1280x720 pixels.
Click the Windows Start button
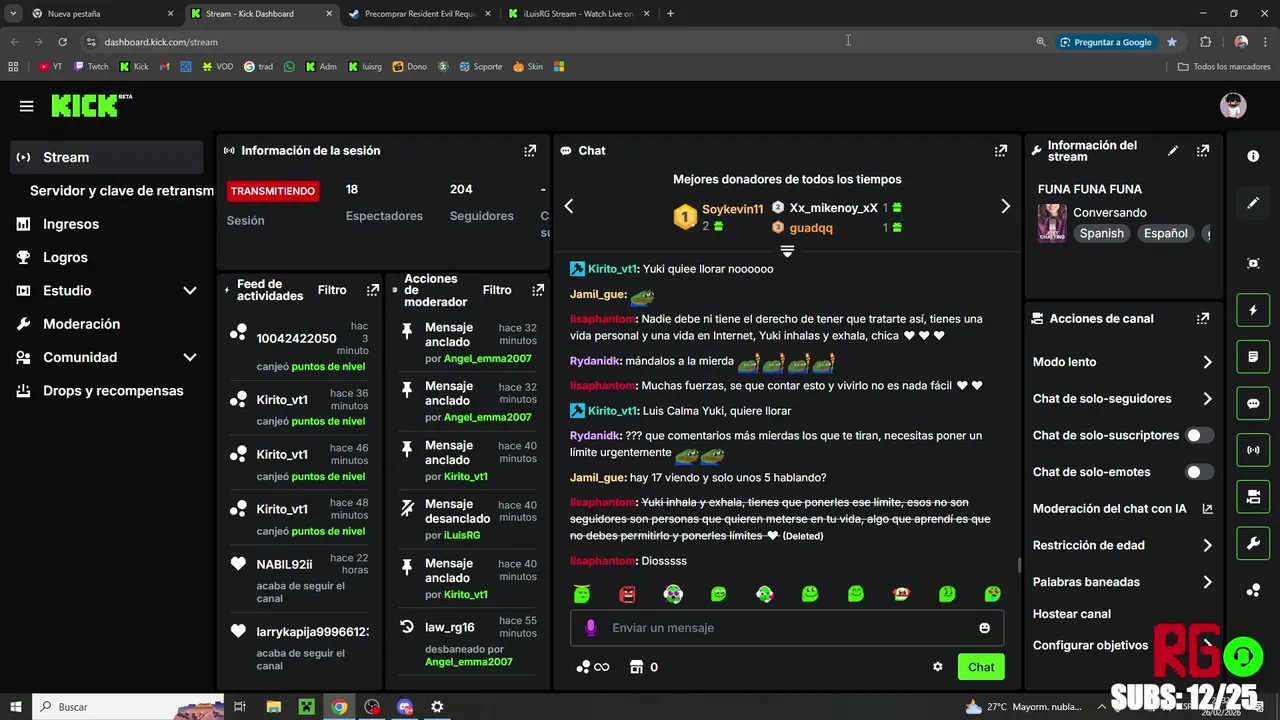[x=16, y=707]
